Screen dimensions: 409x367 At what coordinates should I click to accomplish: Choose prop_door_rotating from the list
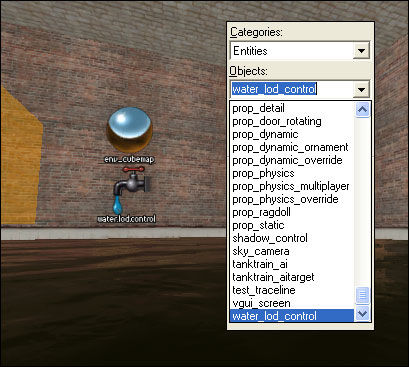pyautogui.click(x=292, y=121)
